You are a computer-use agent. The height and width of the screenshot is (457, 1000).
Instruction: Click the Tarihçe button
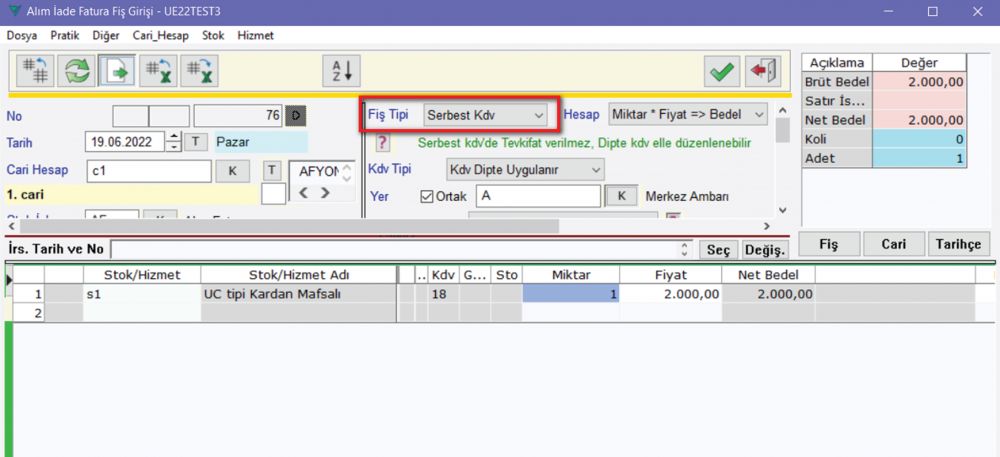point(958,243)
